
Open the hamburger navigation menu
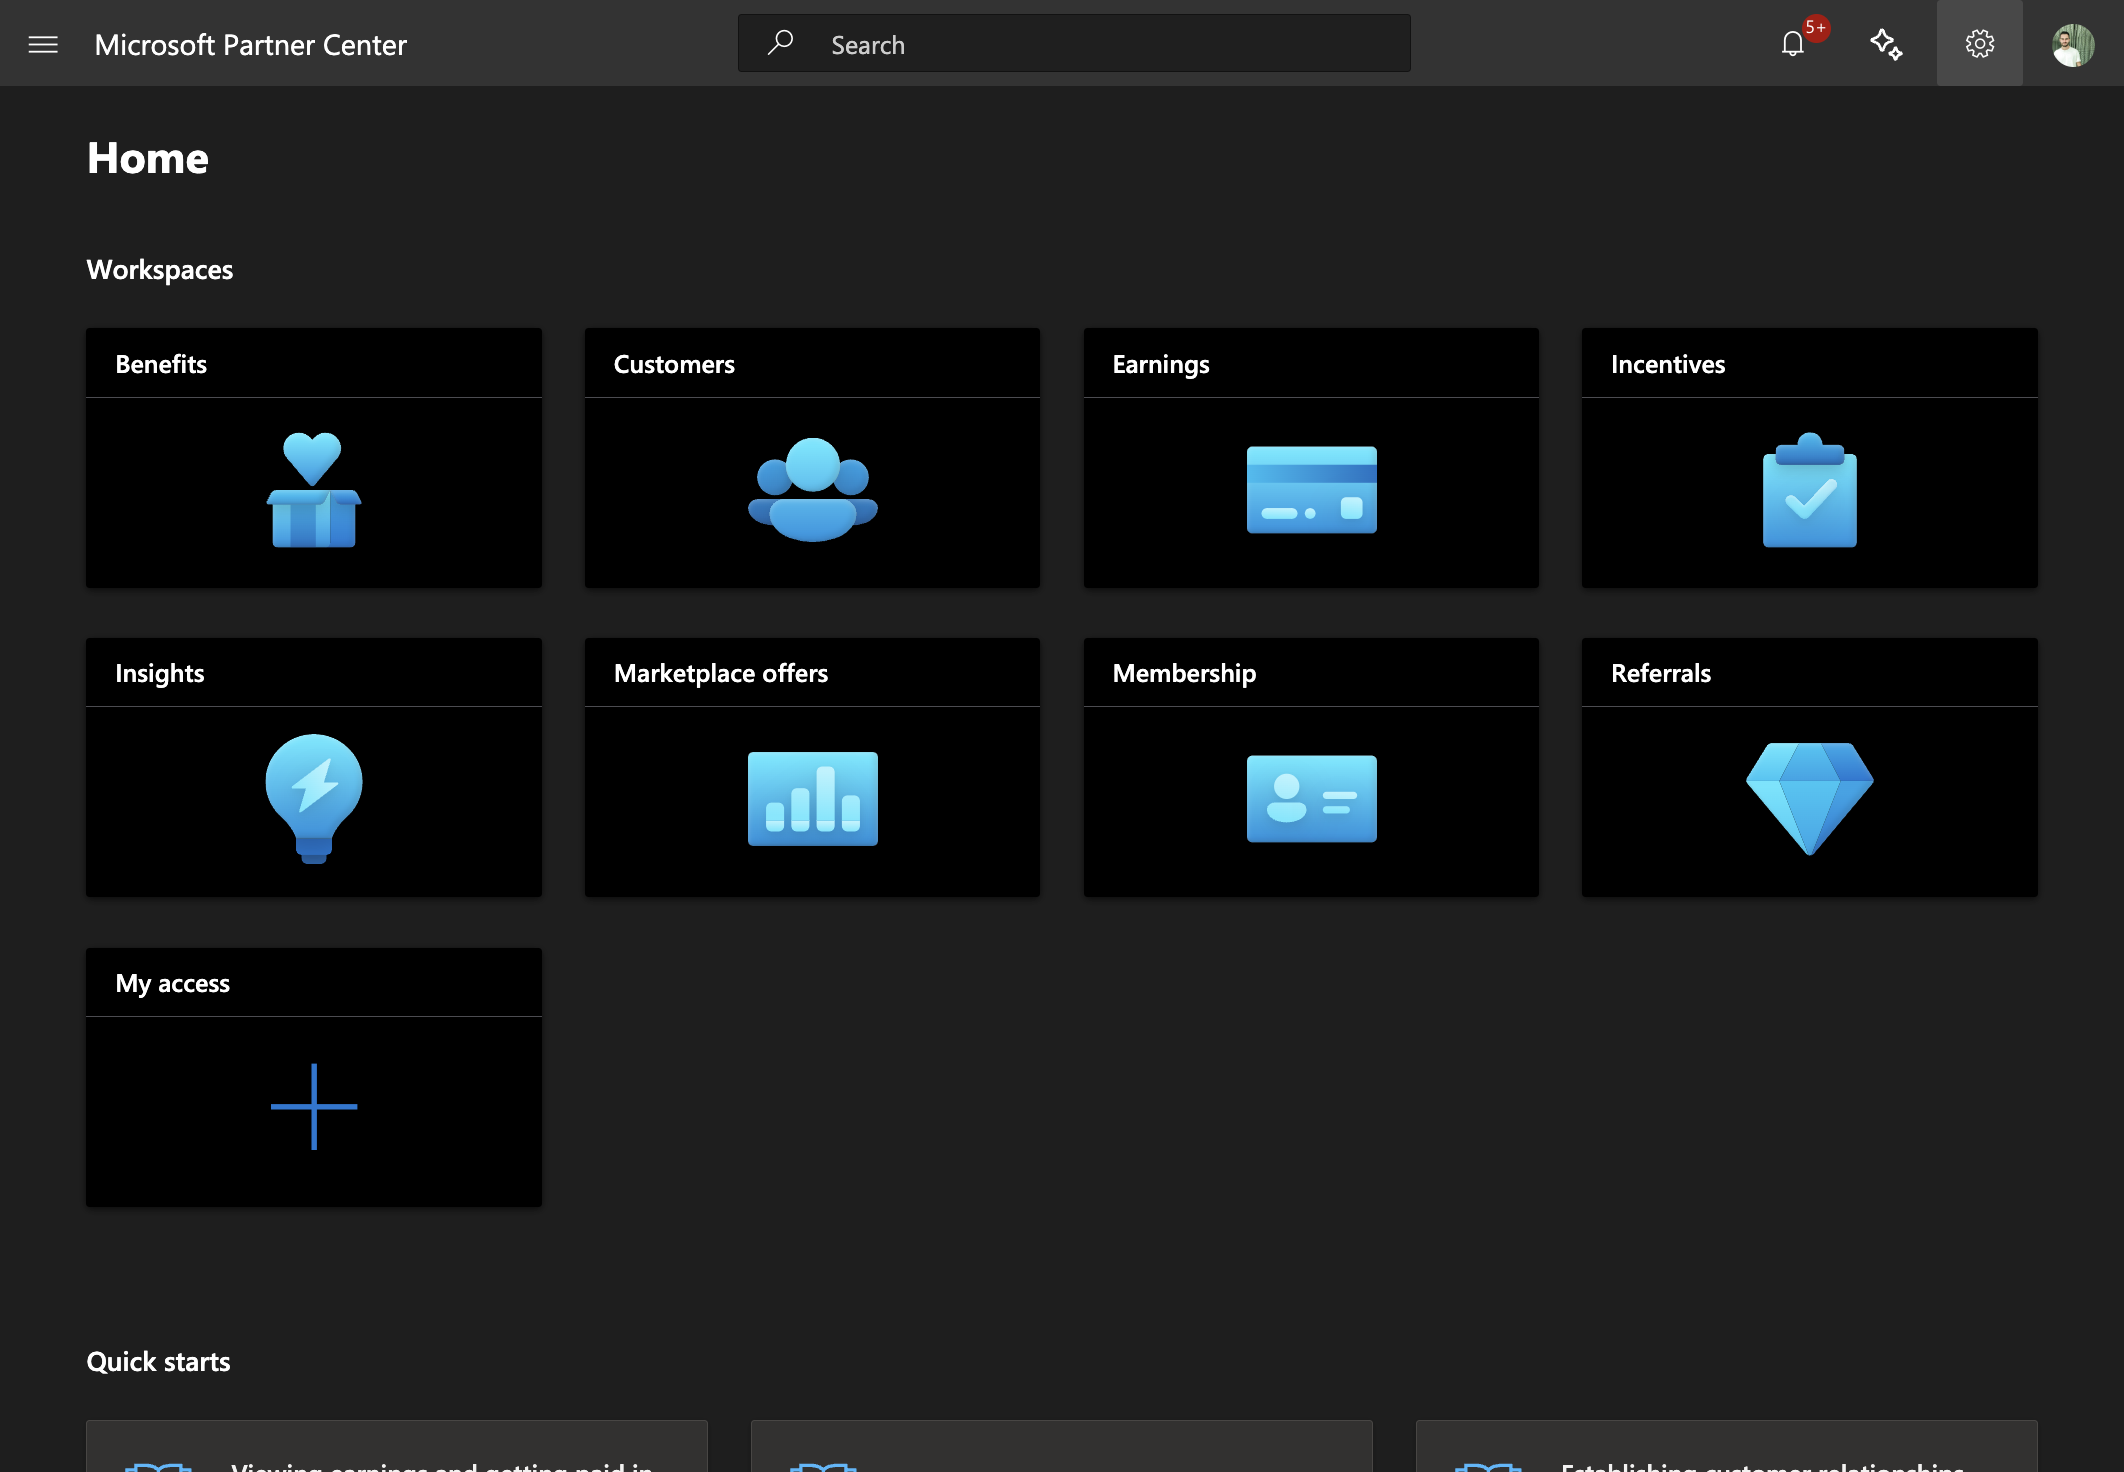[x=43, y=44]
